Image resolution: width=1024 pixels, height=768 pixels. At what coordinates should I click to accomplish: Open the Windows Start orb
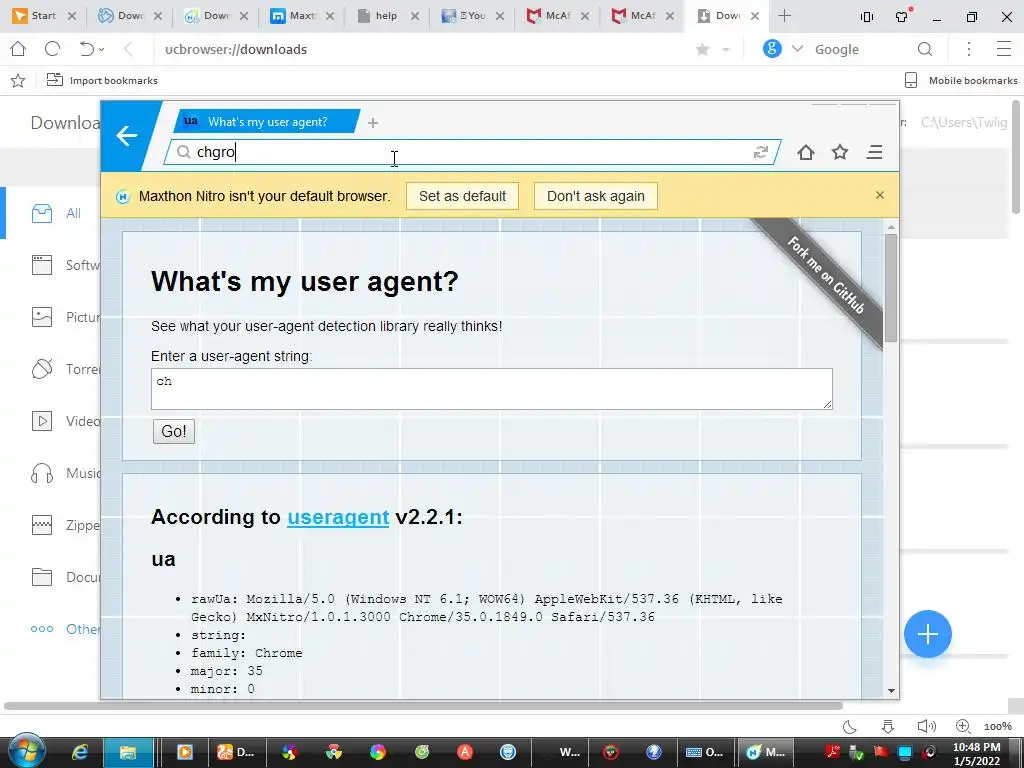click(27, 752)
